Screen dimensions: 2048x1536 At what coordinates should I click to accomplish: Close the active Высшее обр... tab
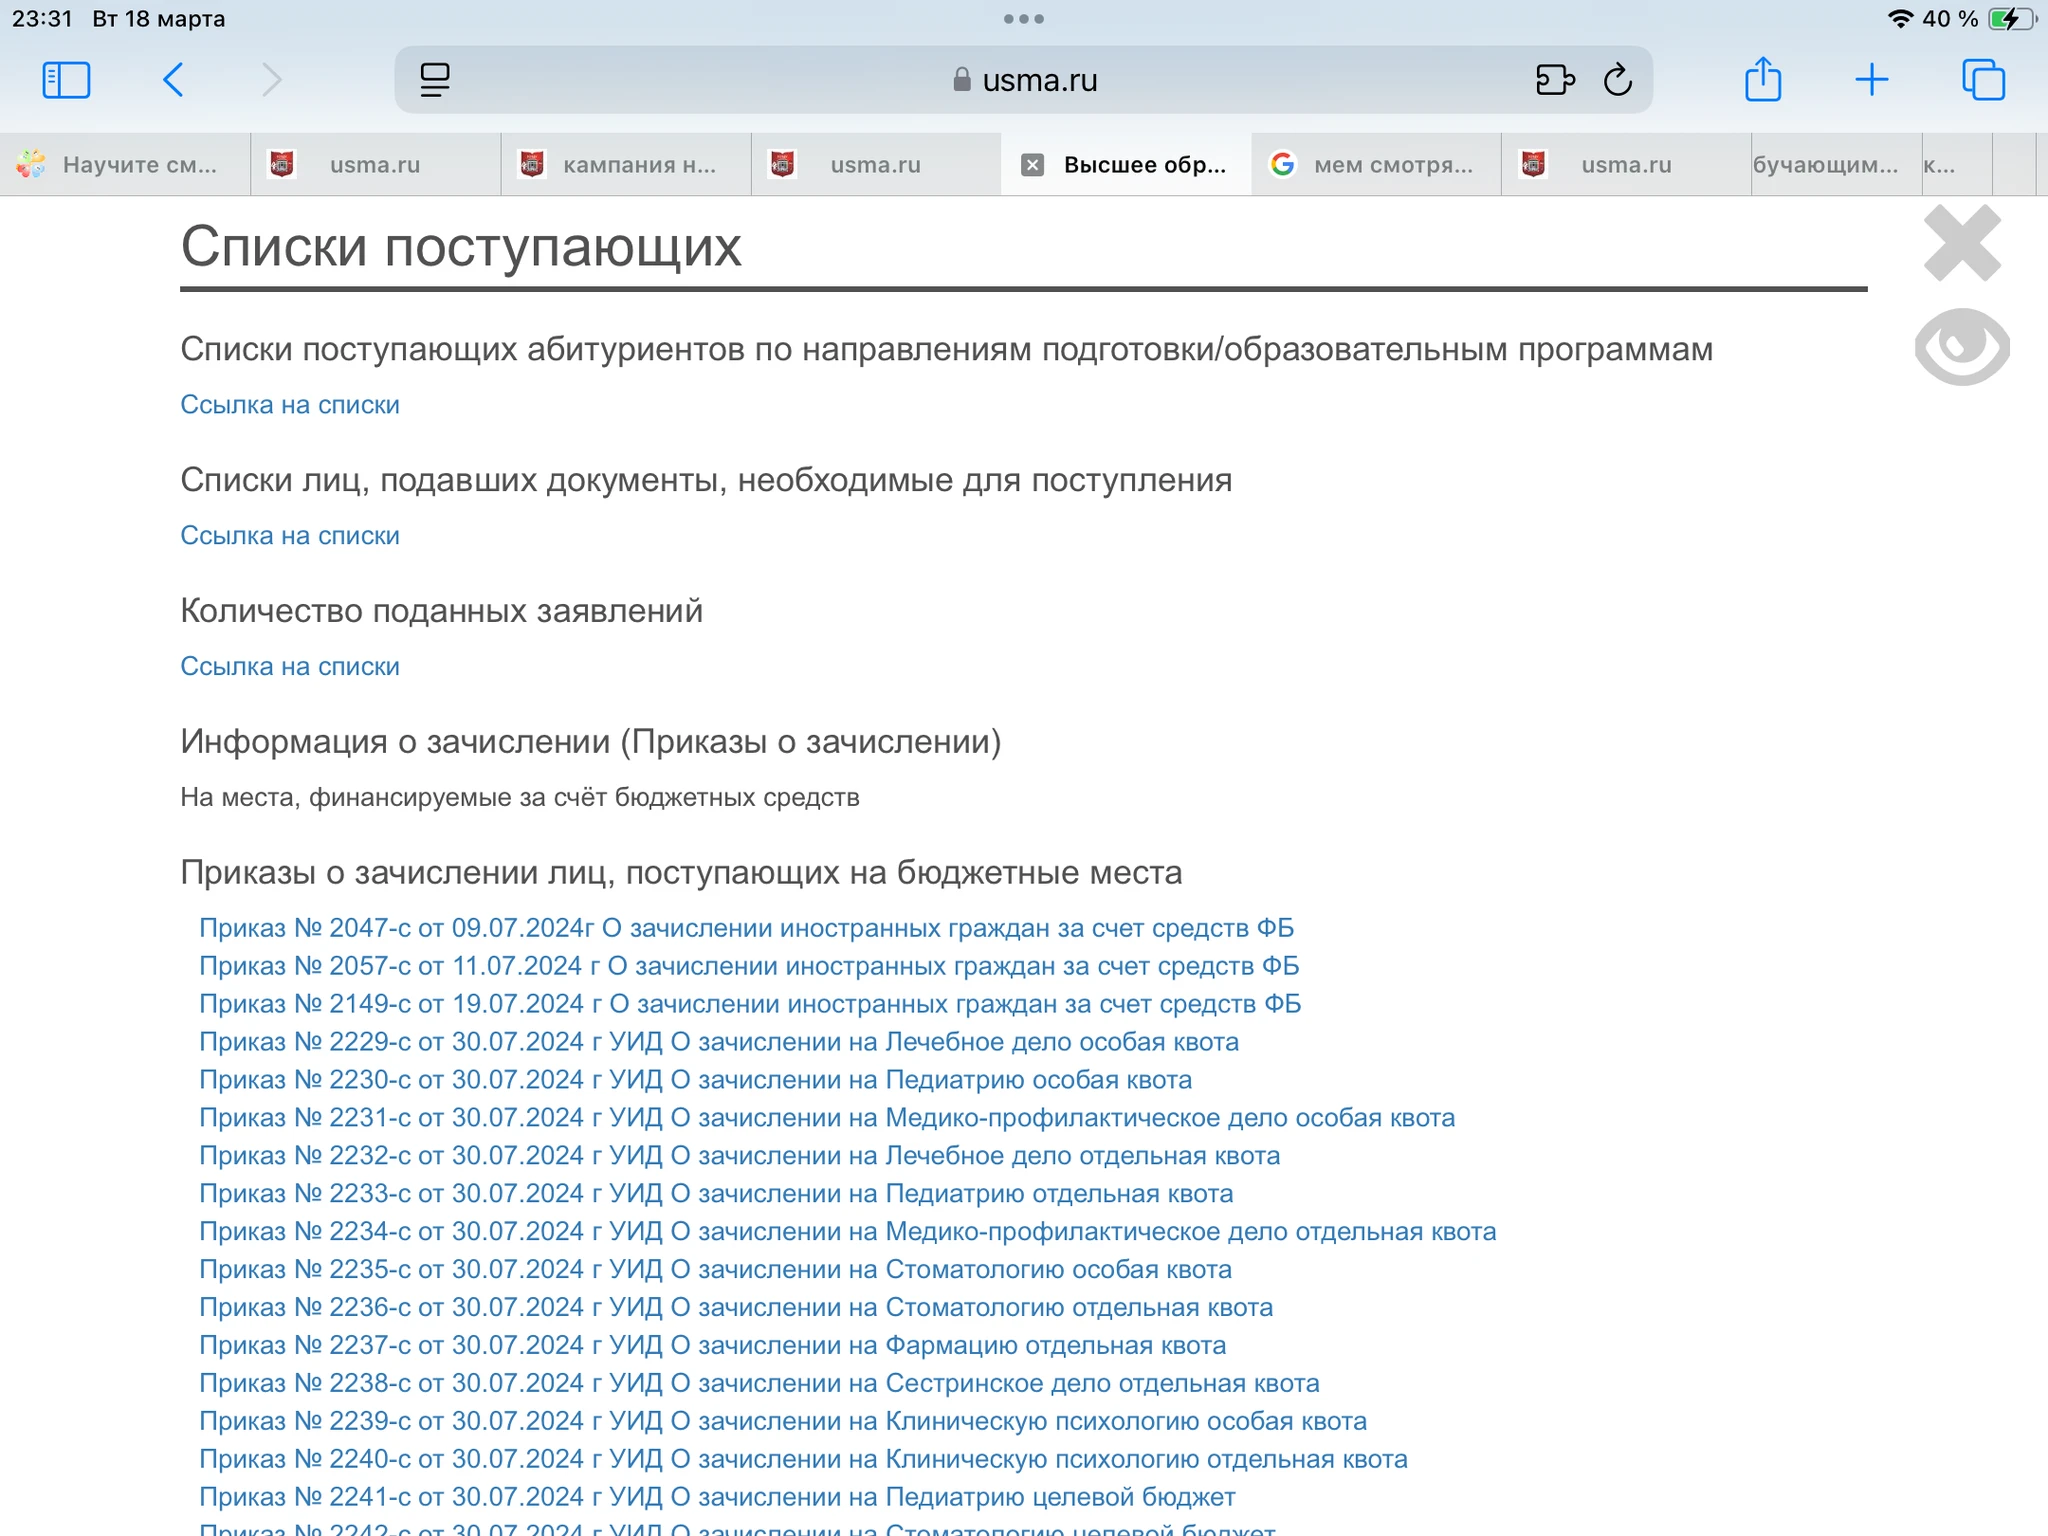[x=1032, y=165]
